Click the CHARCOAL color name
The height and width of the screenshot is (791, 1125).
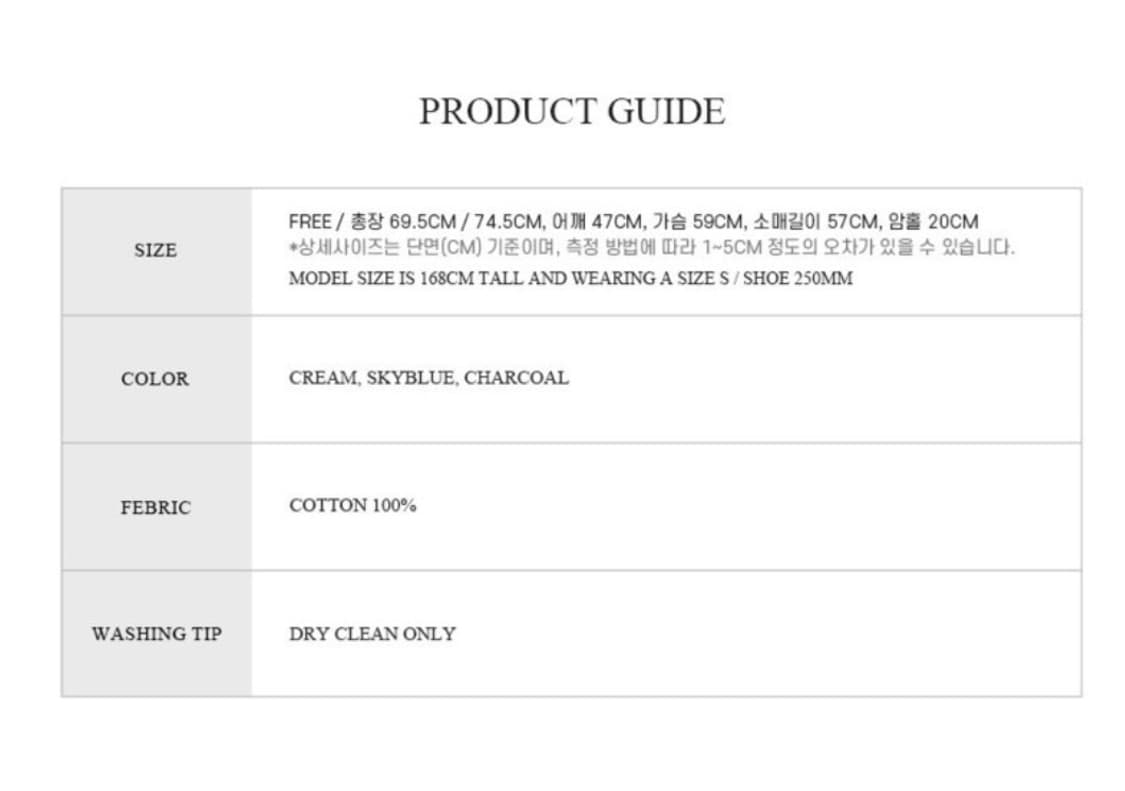coord(517,378)
